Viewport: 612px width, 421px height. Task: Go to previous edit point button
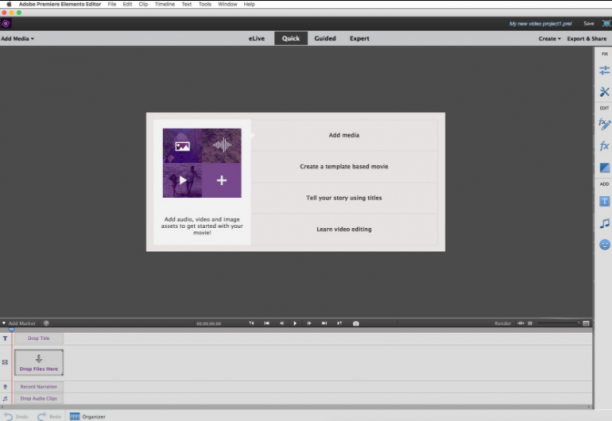(x=267, y=323)
